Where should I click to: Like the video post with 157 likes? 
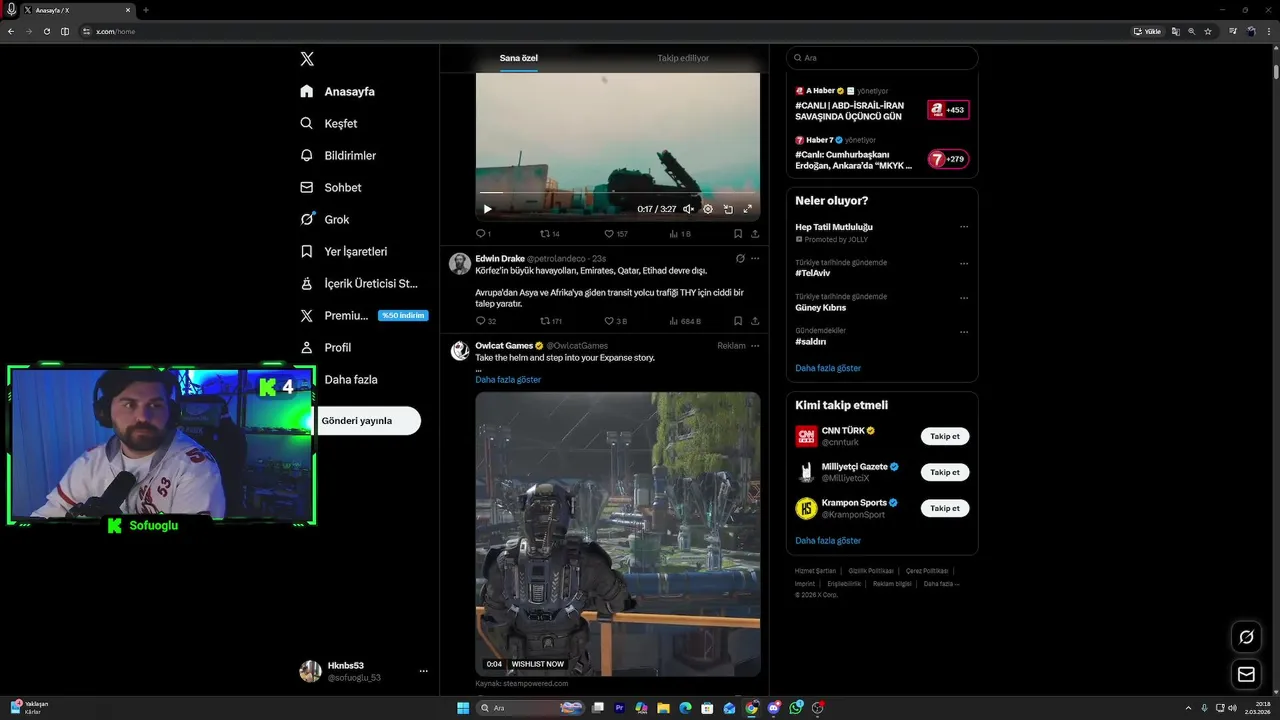(x=616, y=234)
